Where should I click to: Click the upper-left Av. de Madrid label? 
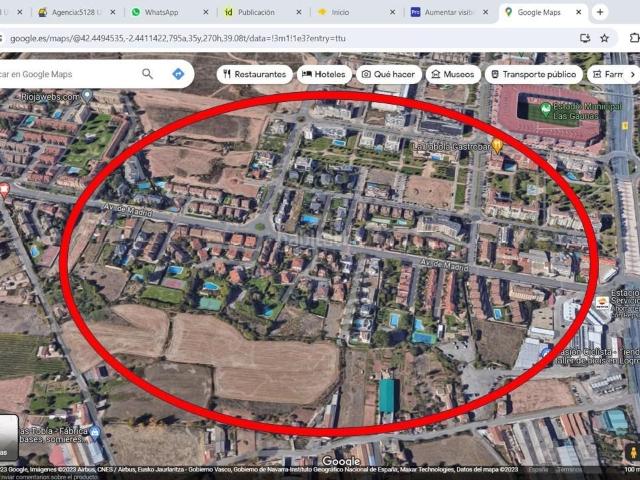tap(128, 211)
